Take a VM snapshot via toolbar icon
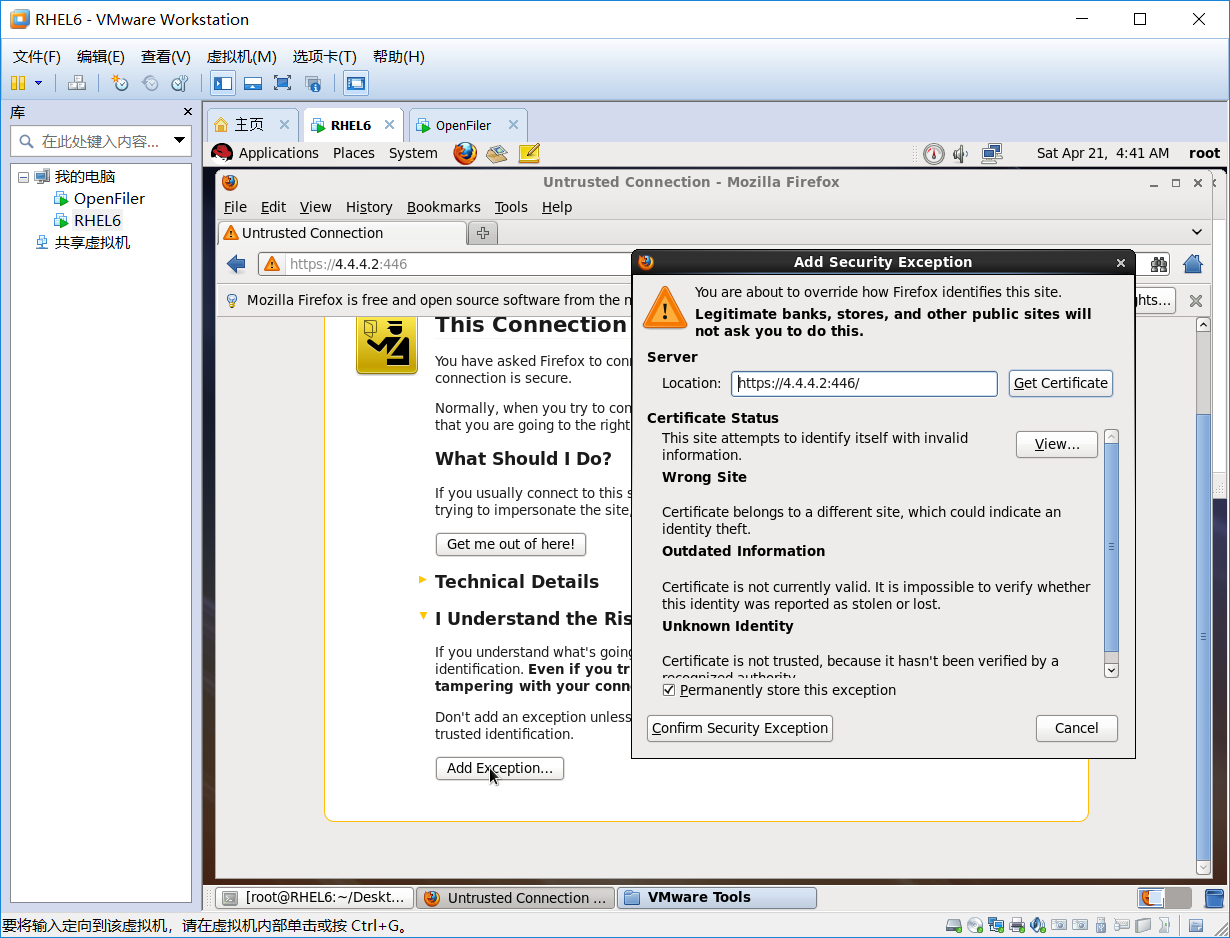This screenshot has height=938, width=1230. click(120, 83)
